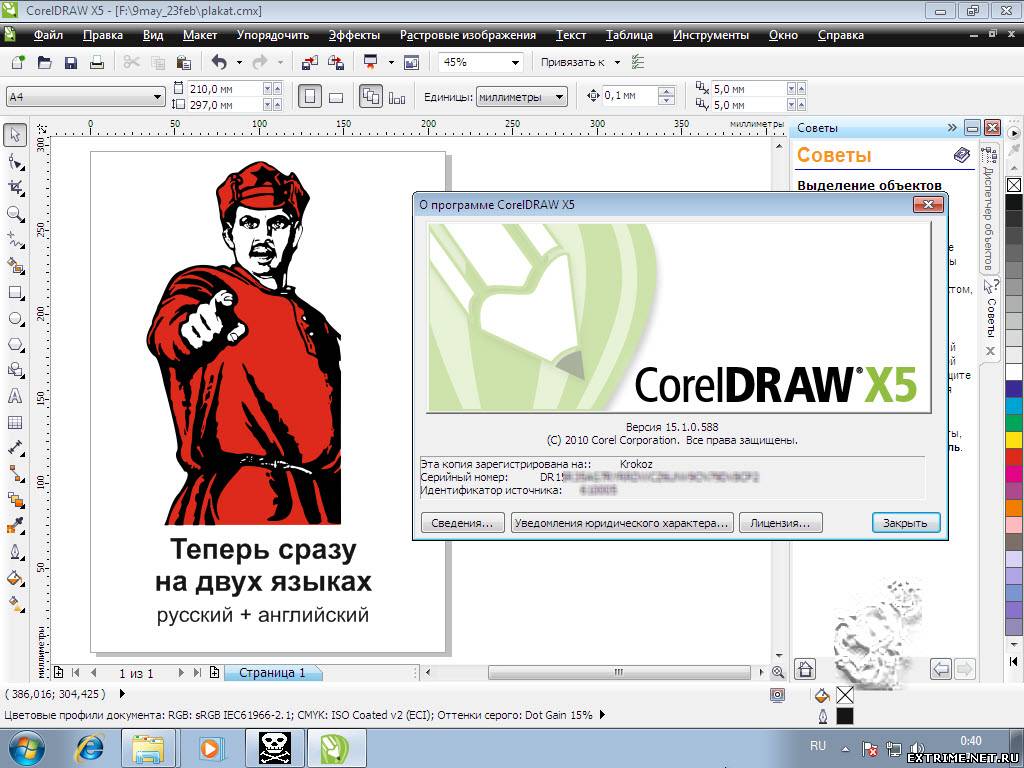This screenshot has height=768, width=1024.
Task: Click the Лицензия... button
Action: click(780, 523)
